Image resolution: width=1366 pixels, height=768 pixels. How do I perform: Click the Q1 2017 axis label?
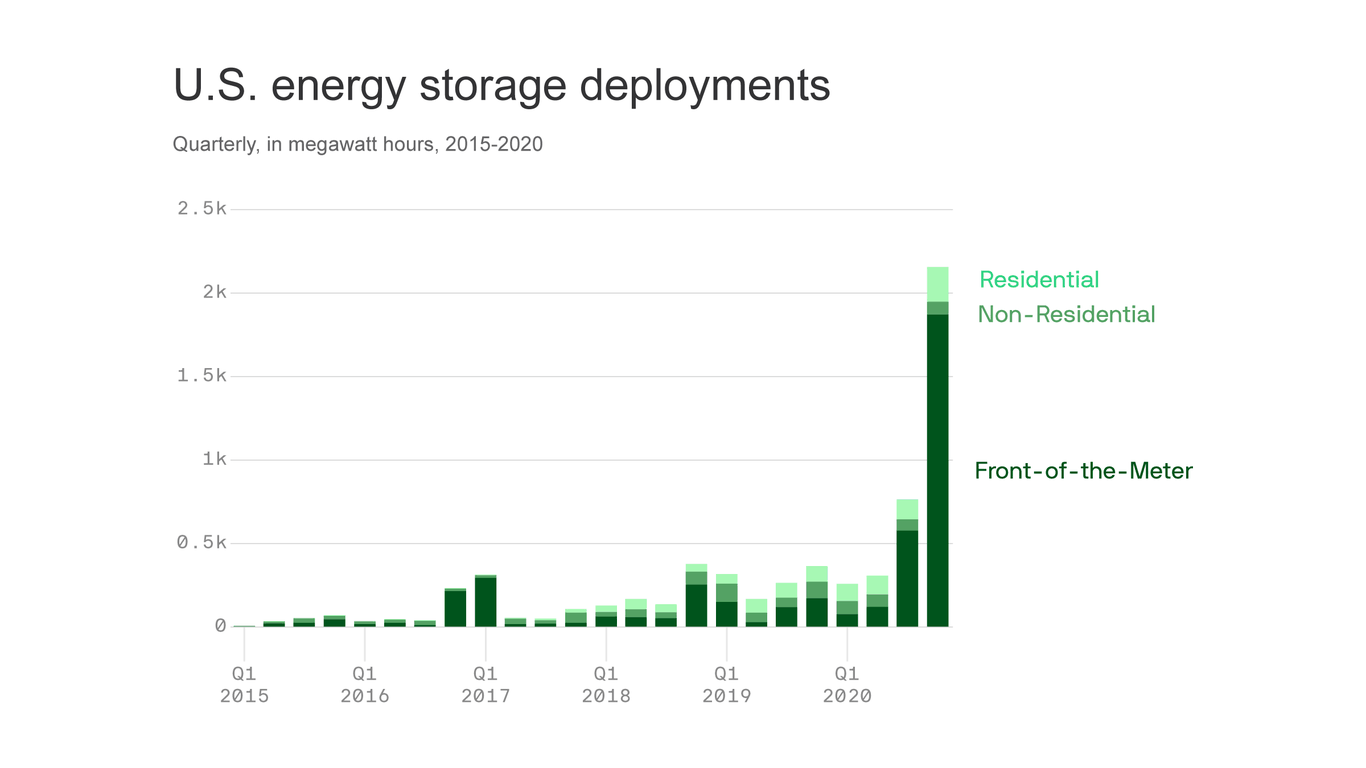point(485,685)
